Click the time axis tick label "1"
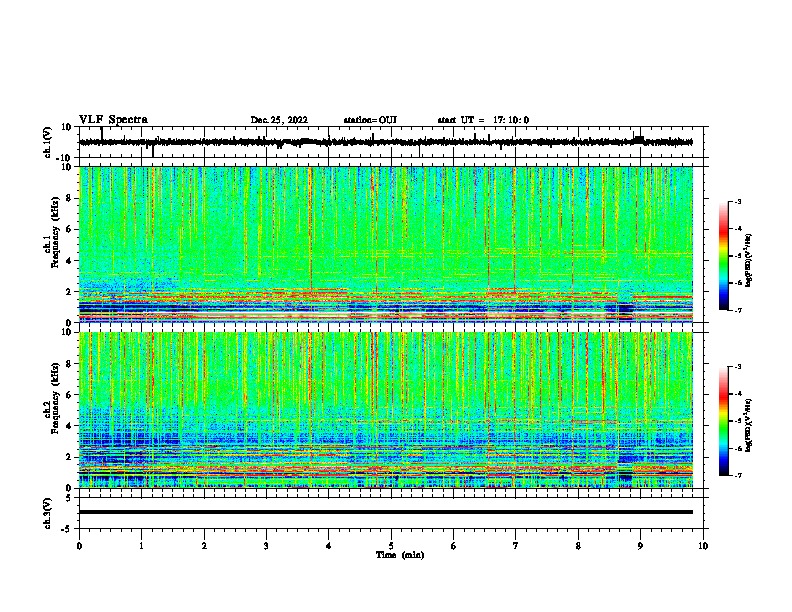Screen dimensions: 792x612 tap(141, 546)
